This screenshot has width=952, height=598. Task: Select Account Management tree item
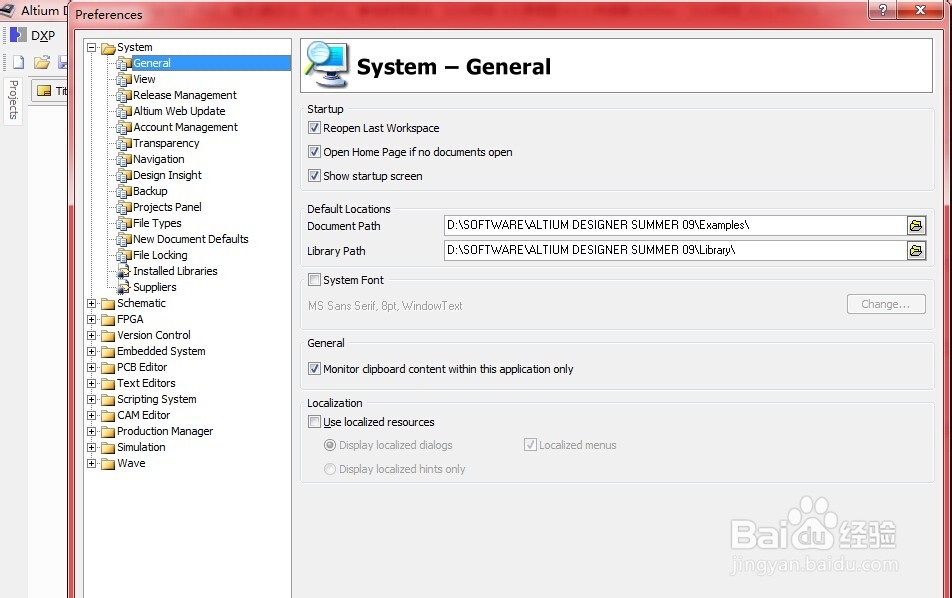[x=185, y=127]
